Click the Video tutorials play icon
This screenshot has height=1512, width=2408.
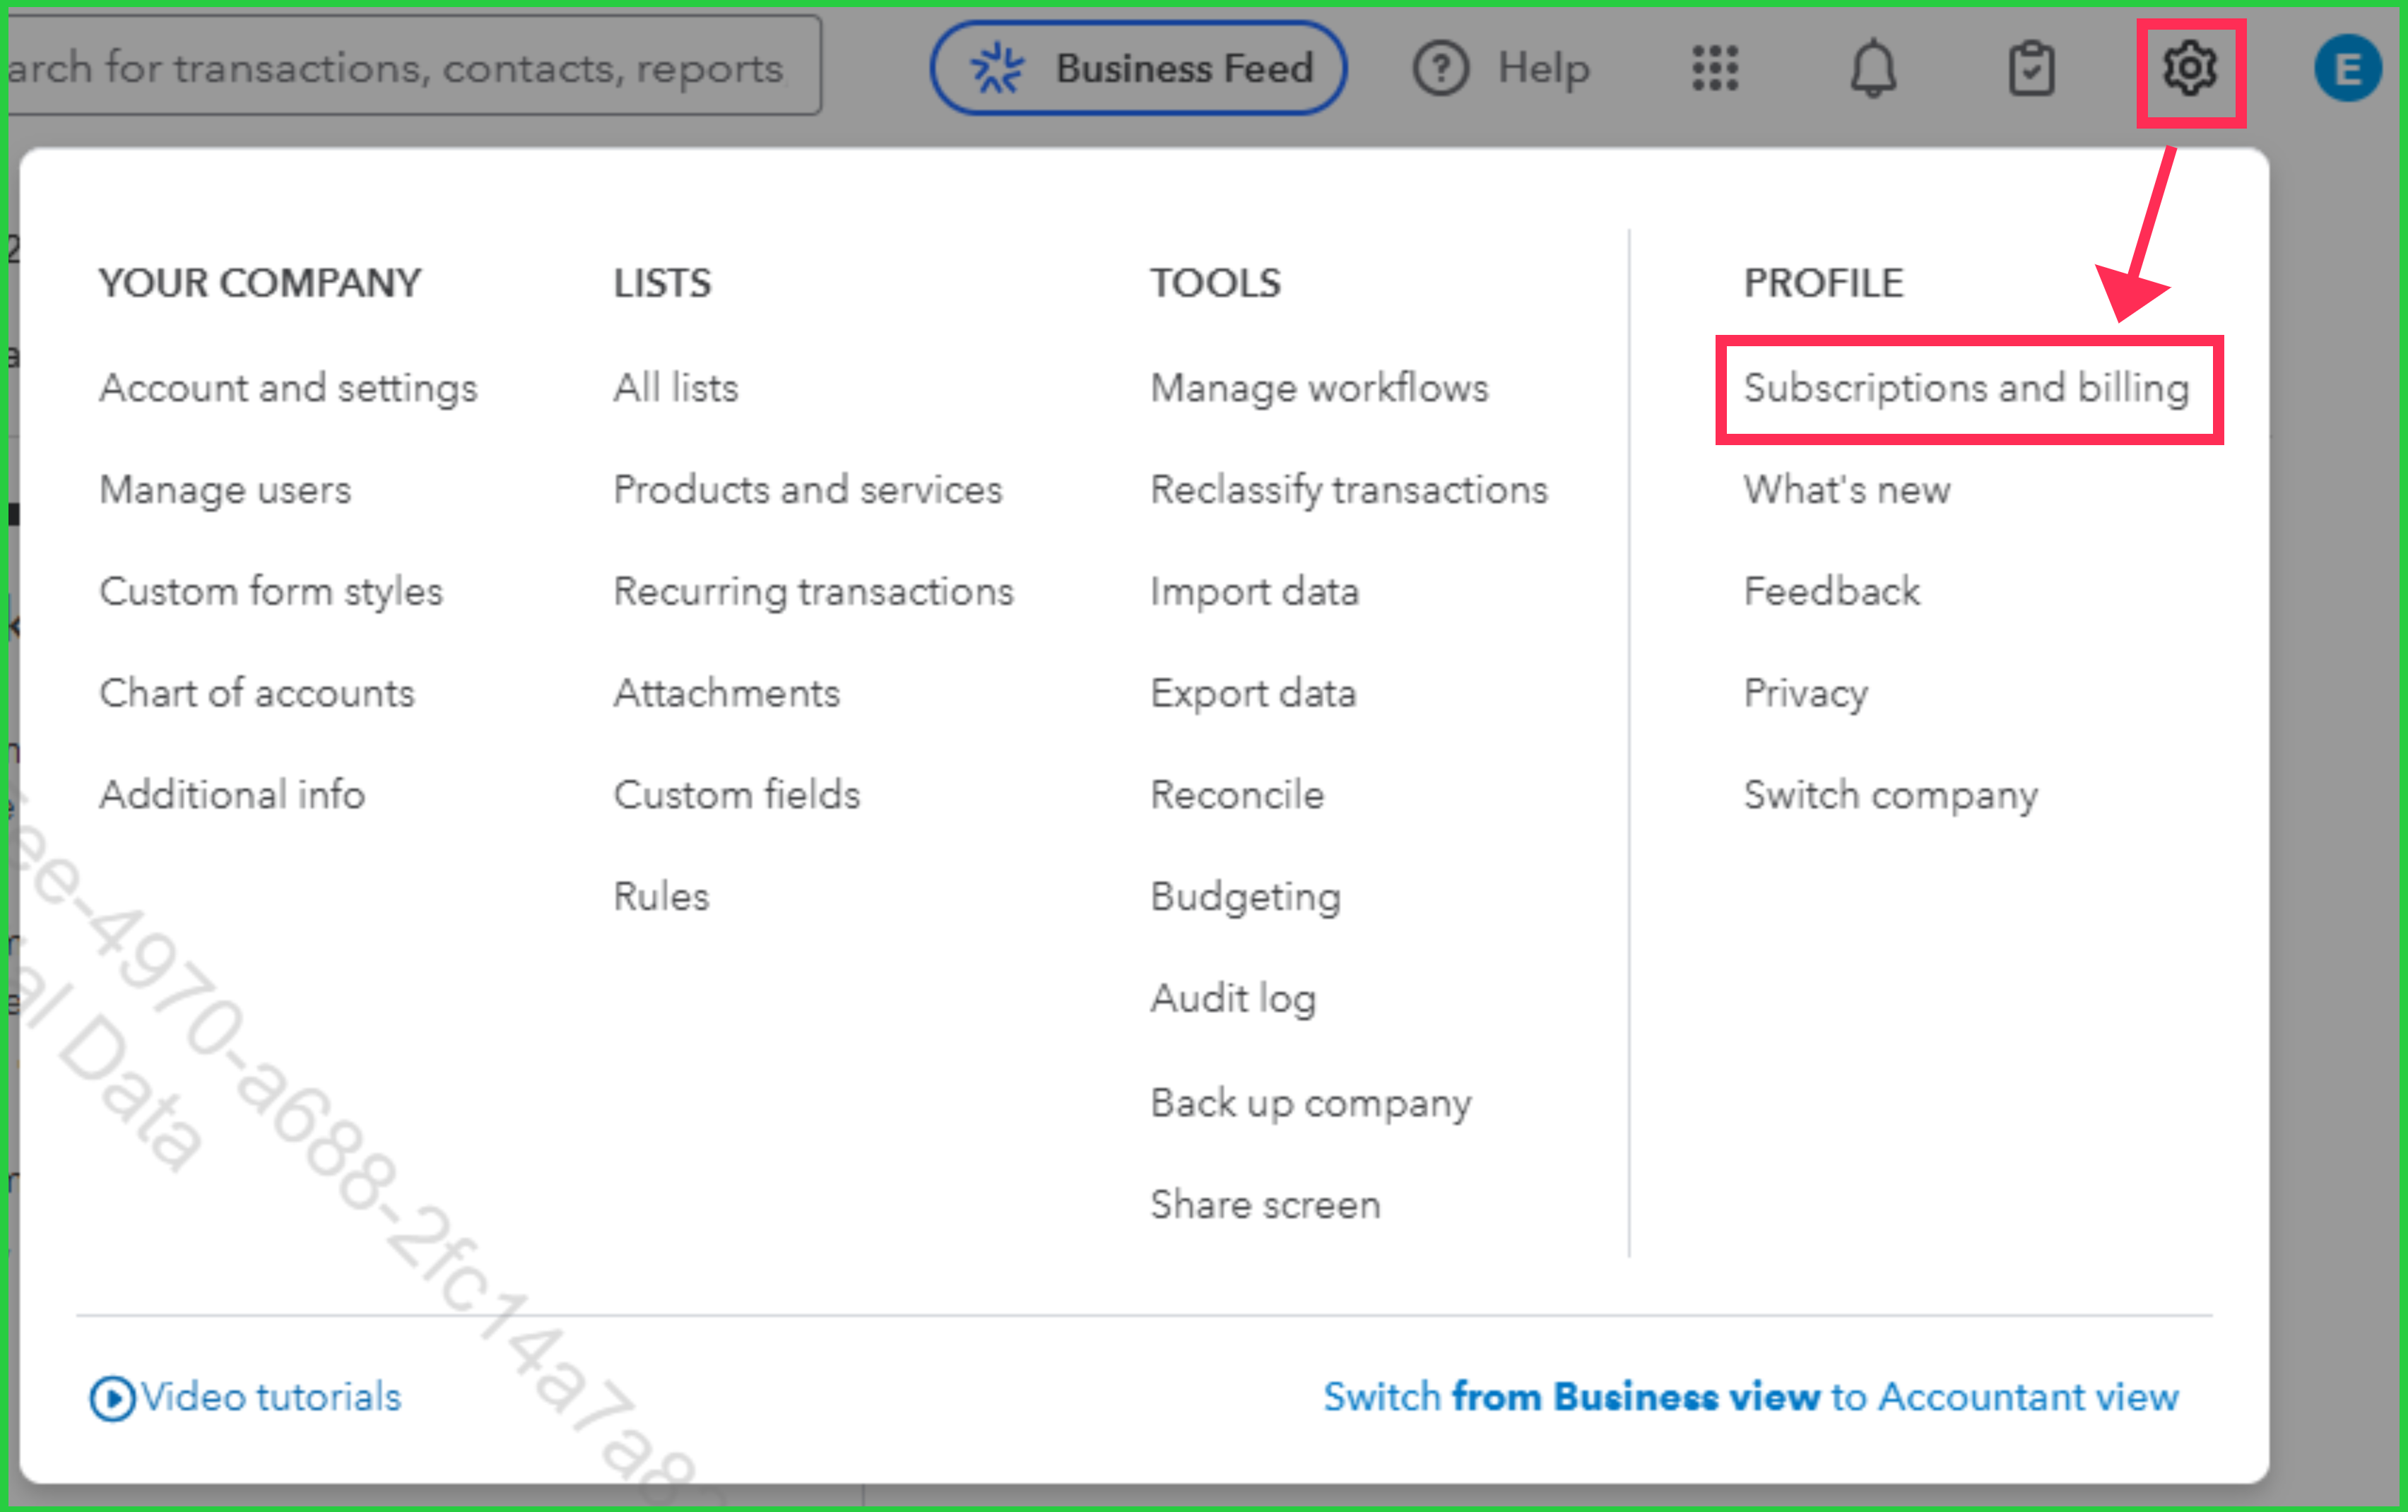(112, 1398)
